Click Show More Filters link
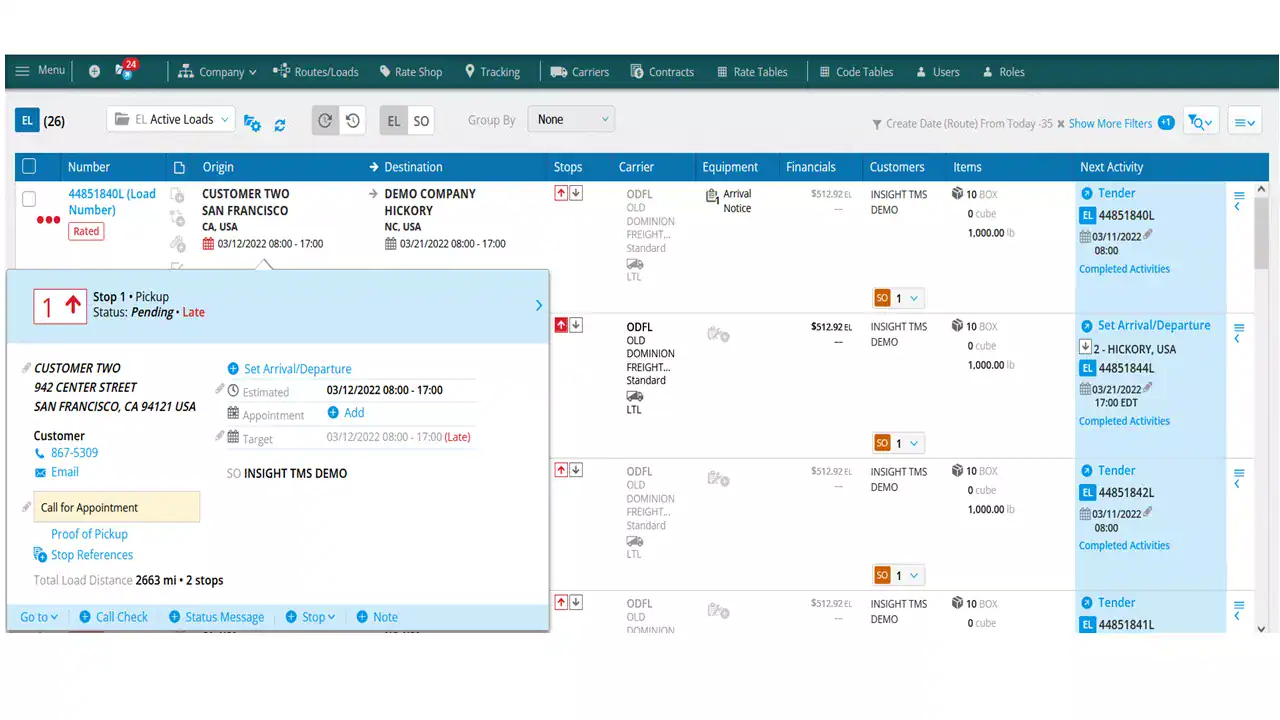The width and height of the screenshot is (1280, 720). click(1110, 124)
